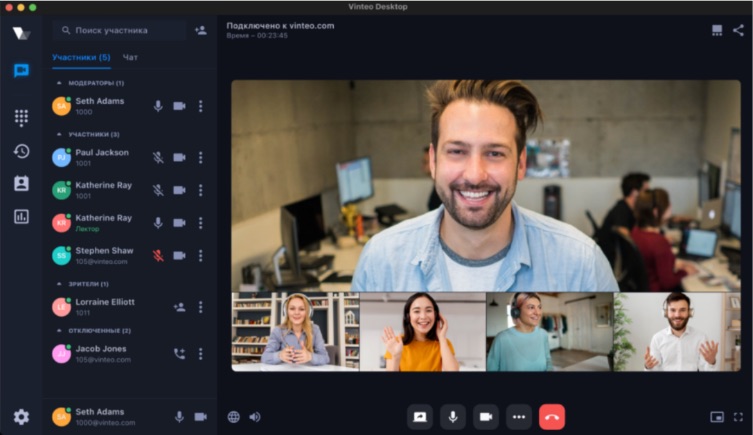The image size is (753, 435).
Task: Select Paul Jackson participant row
Action: tap(130, 157)
